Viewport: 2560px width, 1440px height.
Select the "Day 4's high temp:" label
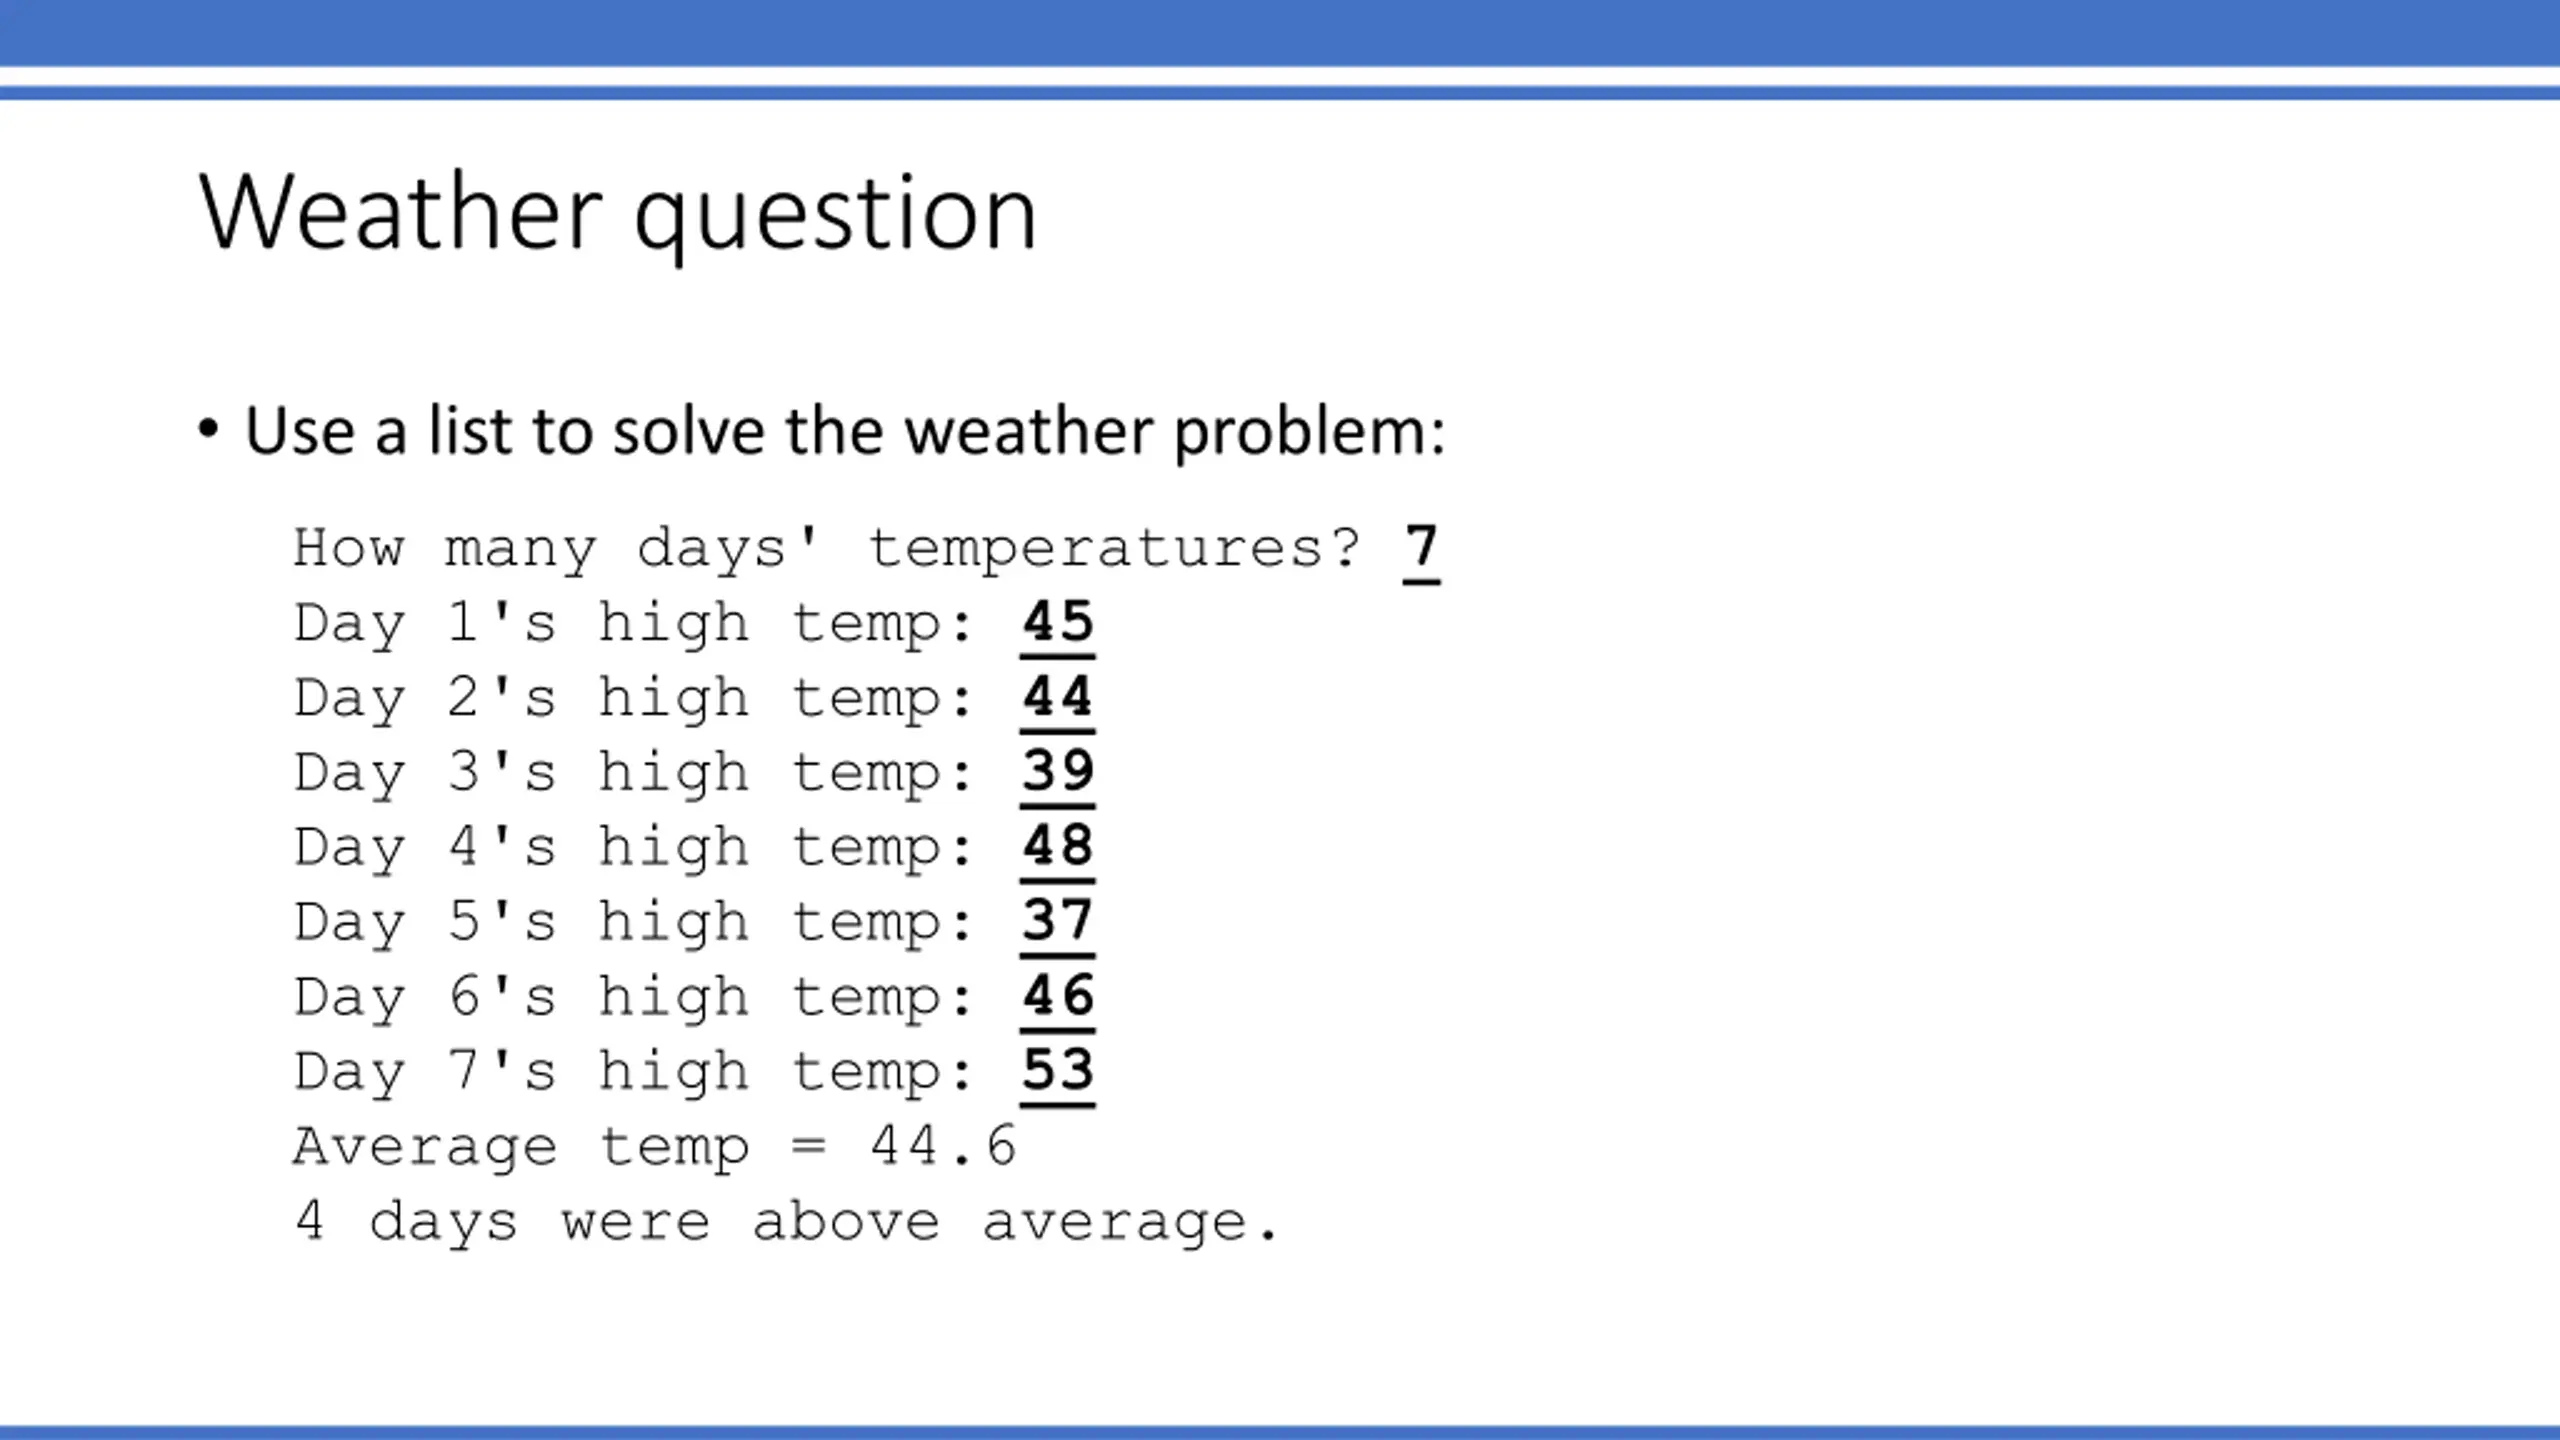632,847
